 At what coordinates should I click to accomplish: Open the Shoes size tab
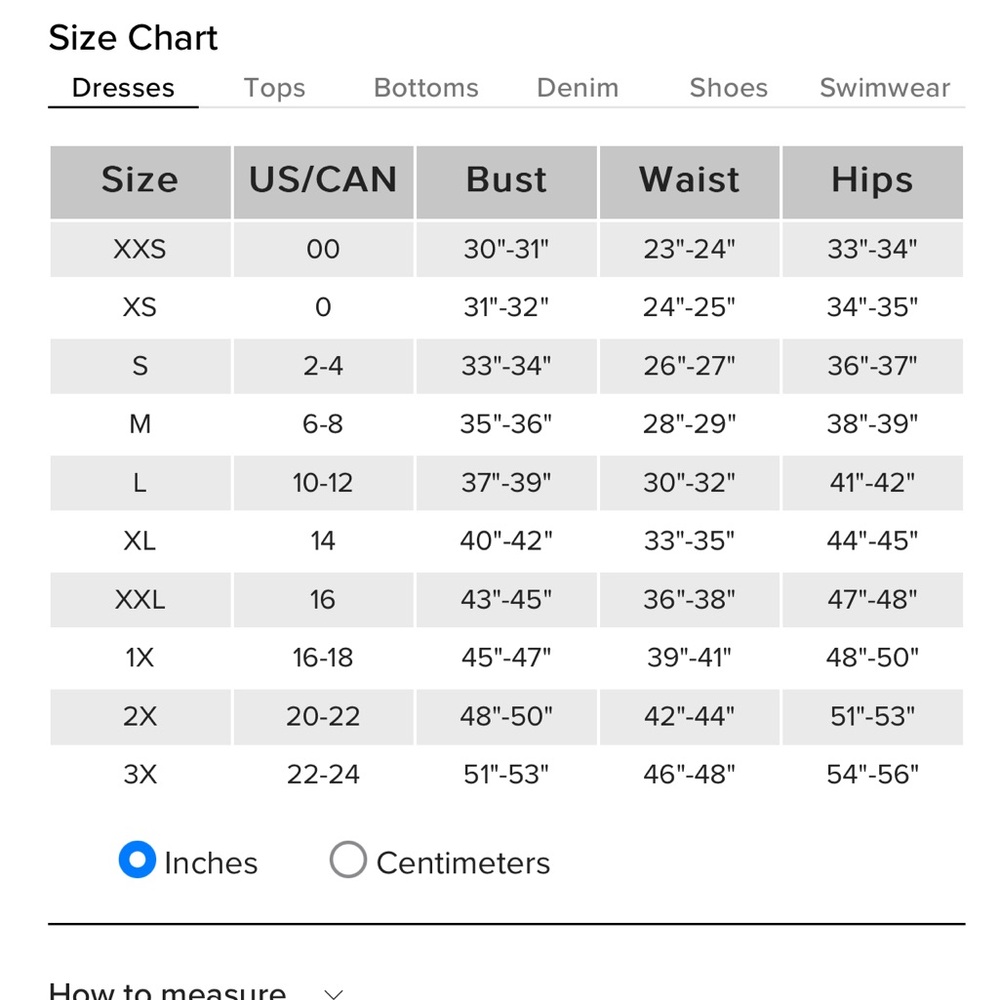point(728,88)
